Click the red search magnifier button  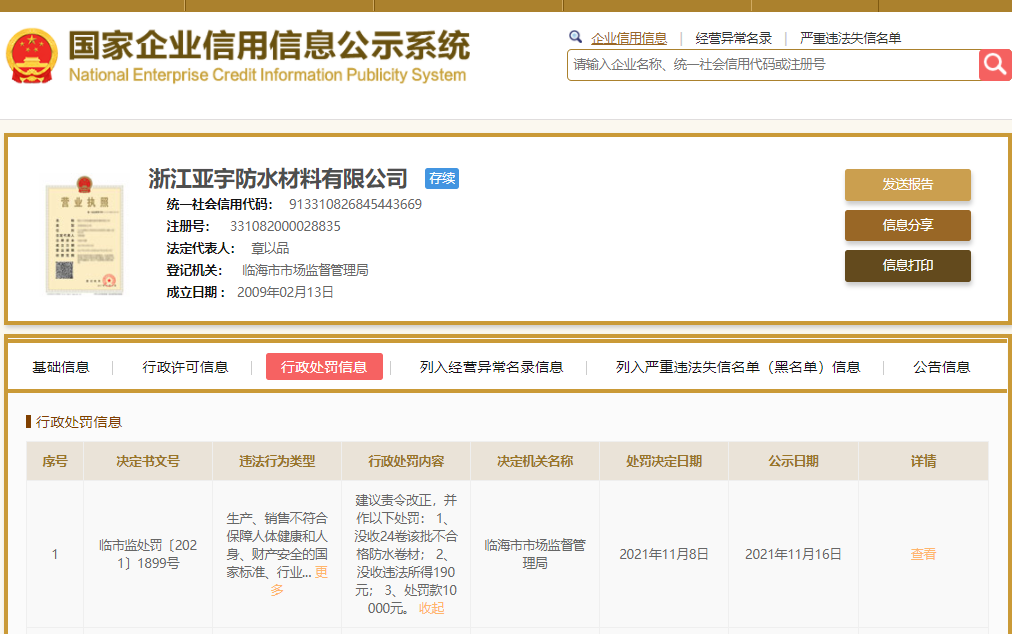click(x=995, y=65)
